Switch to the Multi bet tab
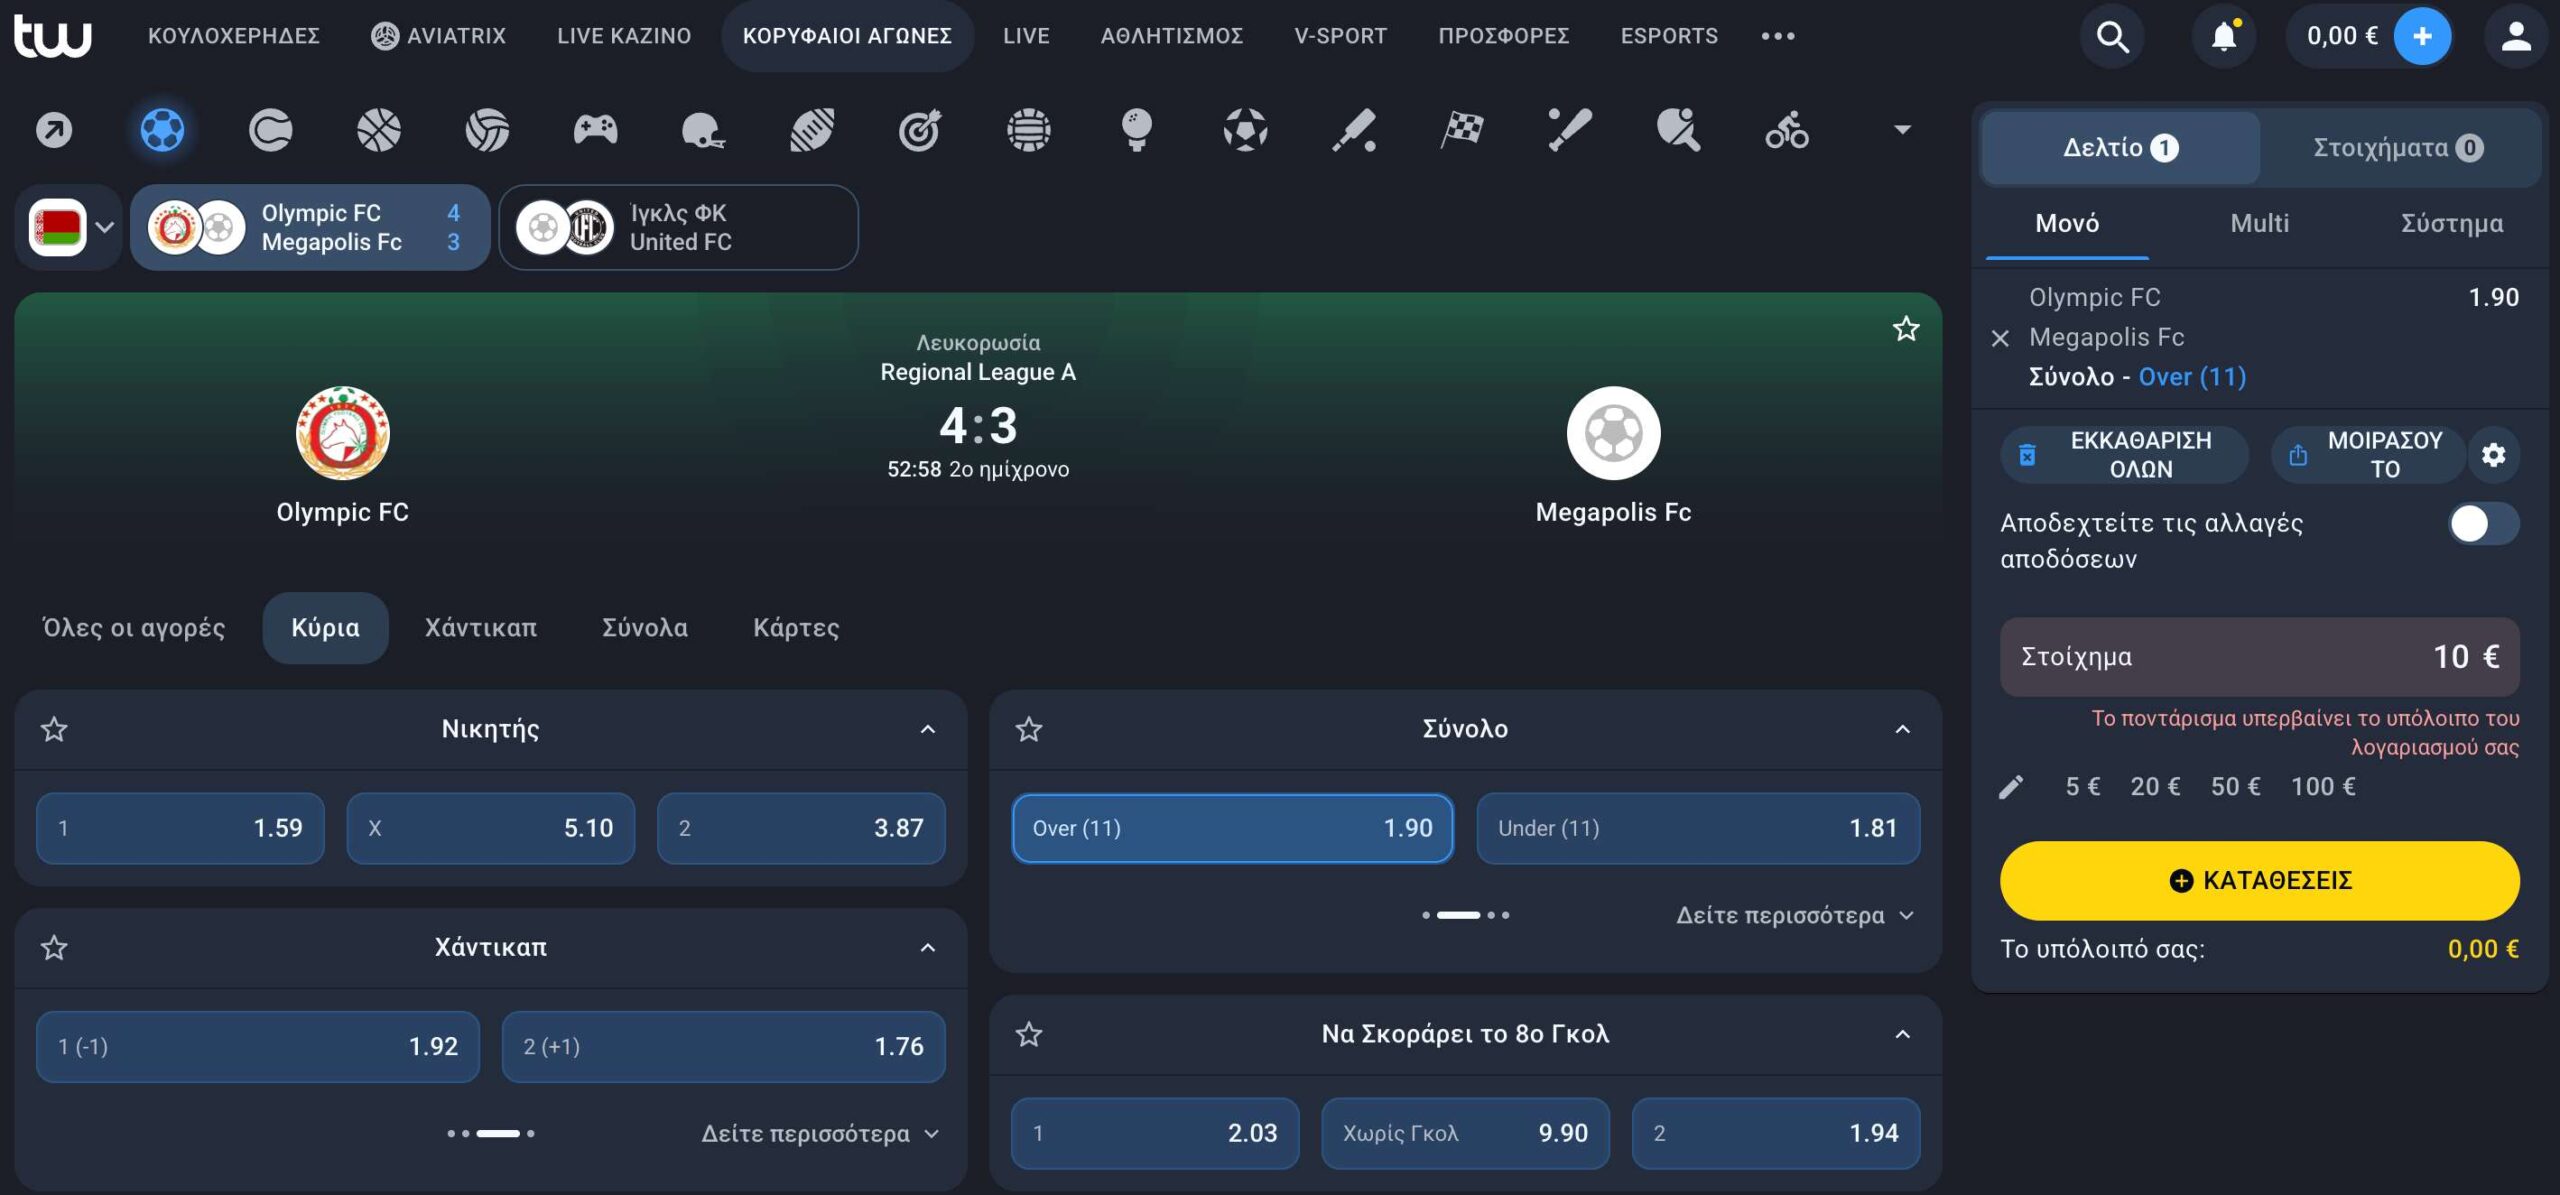 [x=2259, y=223]
